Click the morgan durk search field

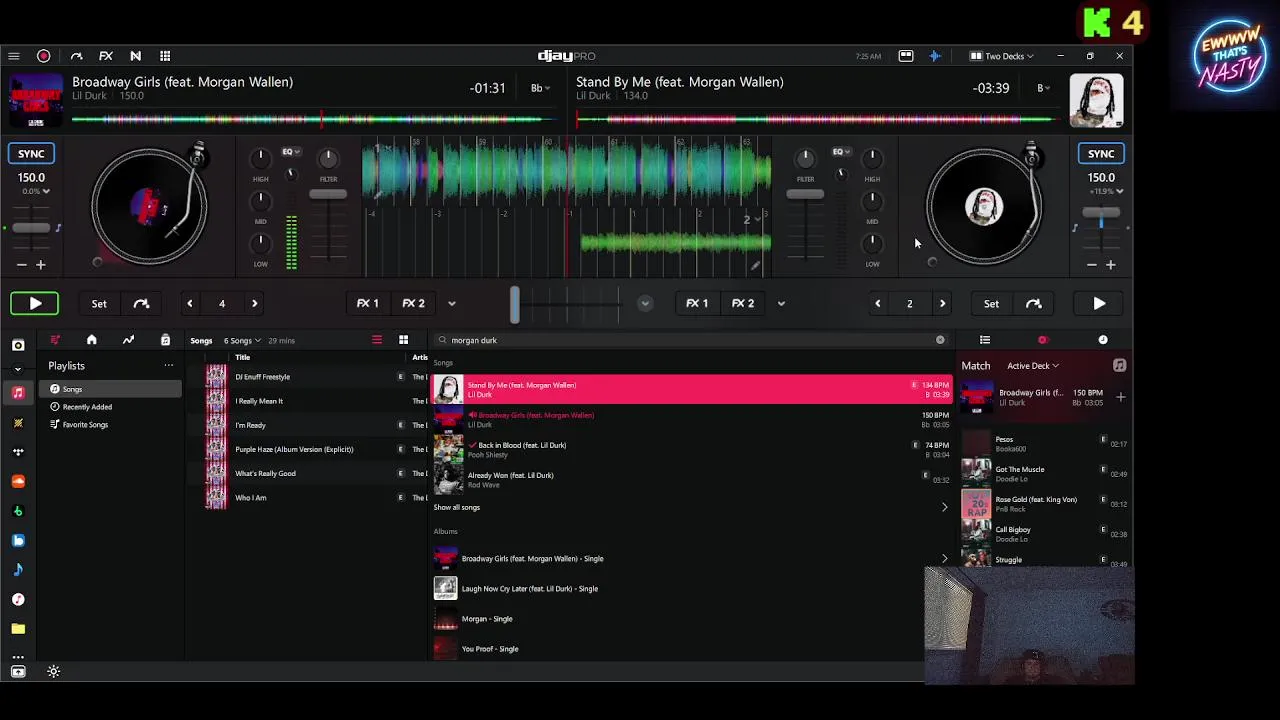pos(690,340)
